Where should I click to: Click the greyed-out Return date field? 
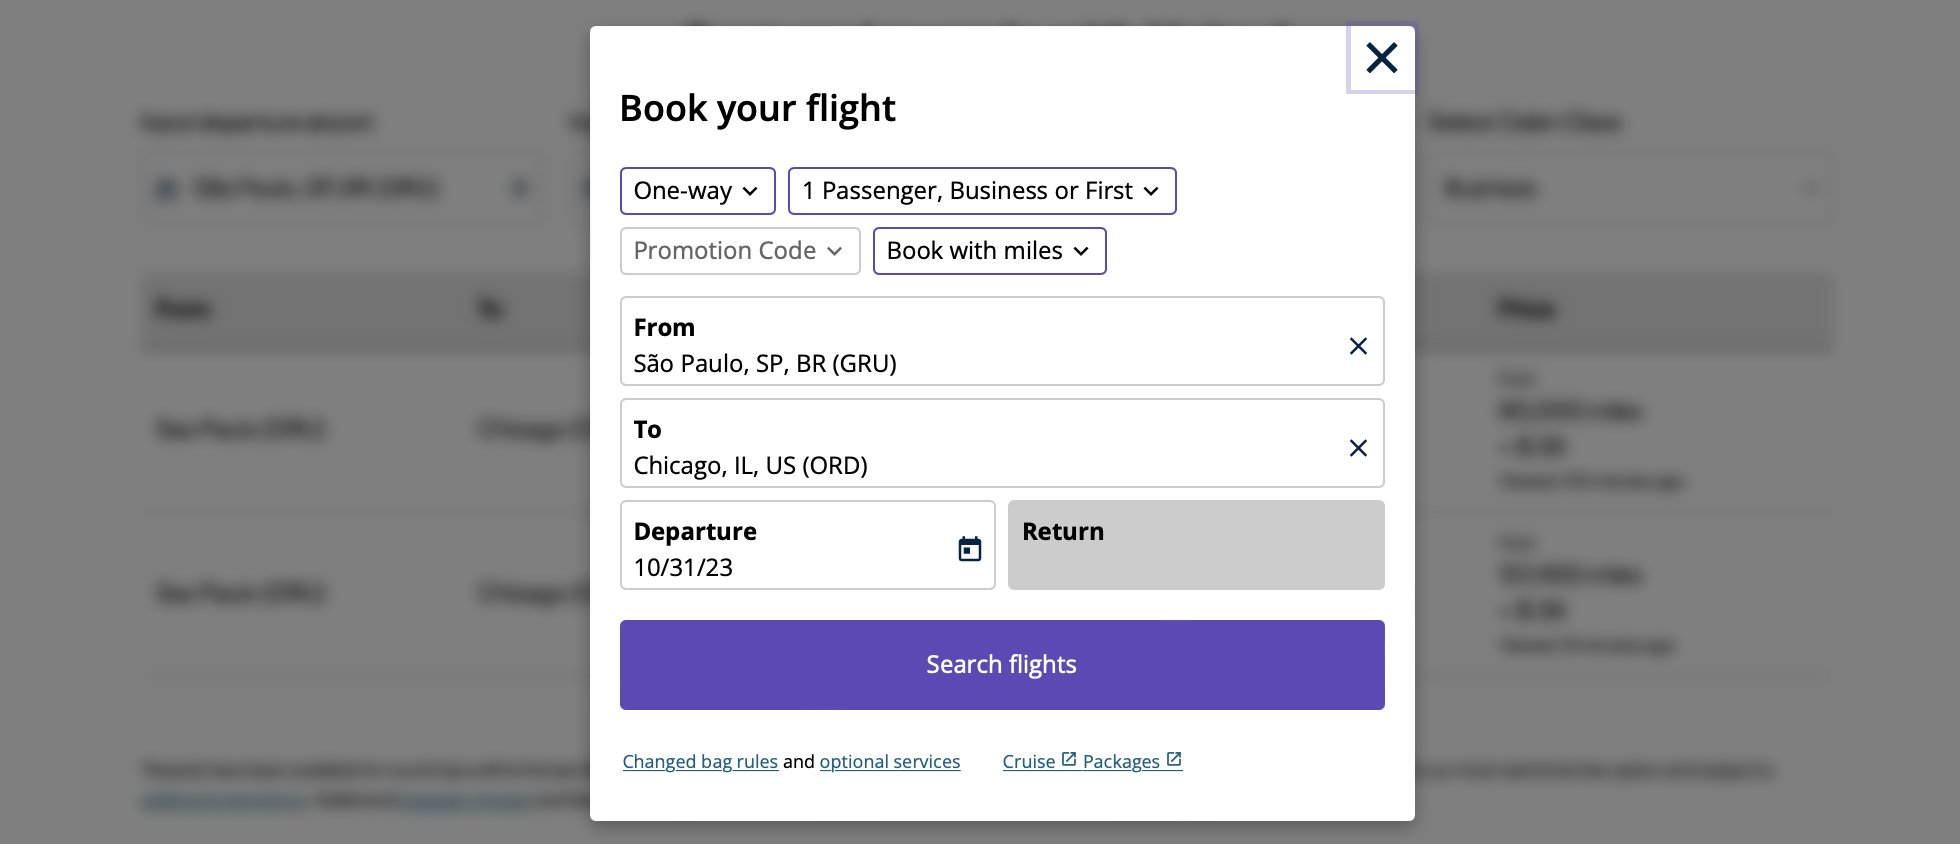1196,545
